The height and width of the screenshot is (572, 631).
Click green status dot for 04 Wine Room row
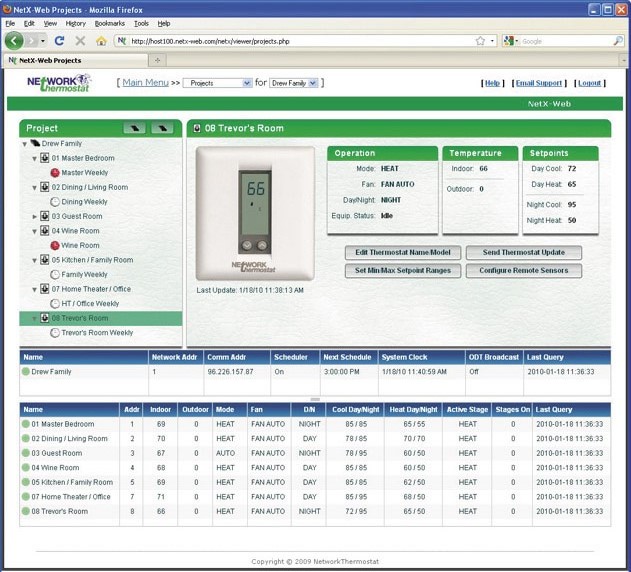tap(26, 467)
